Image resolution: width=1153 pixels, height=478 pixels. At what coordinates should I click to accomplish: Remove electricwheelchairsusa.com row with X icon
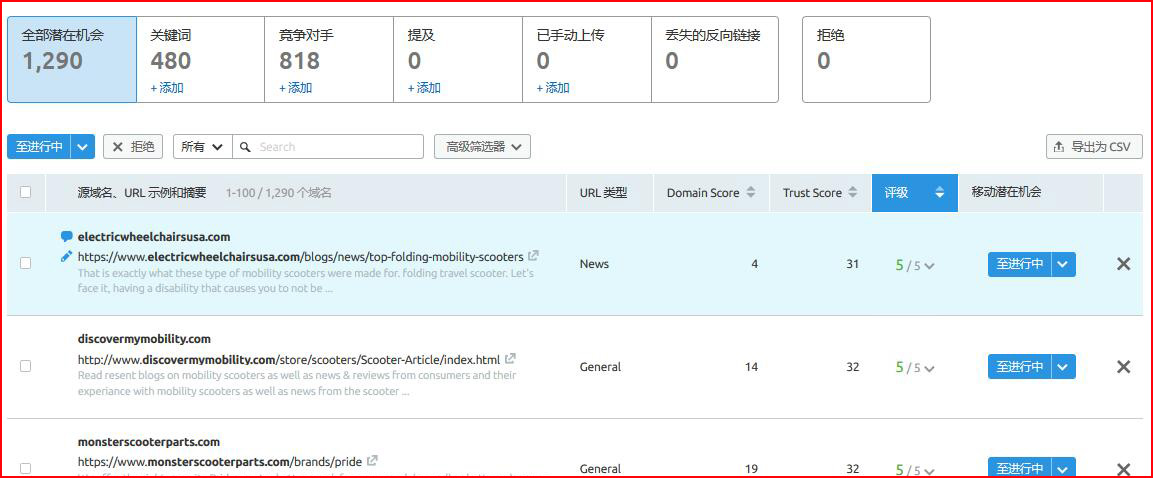coord(1123,264)
